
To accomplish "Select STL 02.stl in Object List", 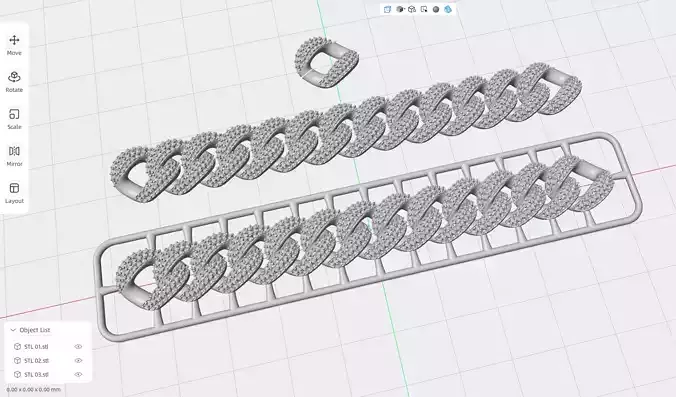I will click(36, 360).
